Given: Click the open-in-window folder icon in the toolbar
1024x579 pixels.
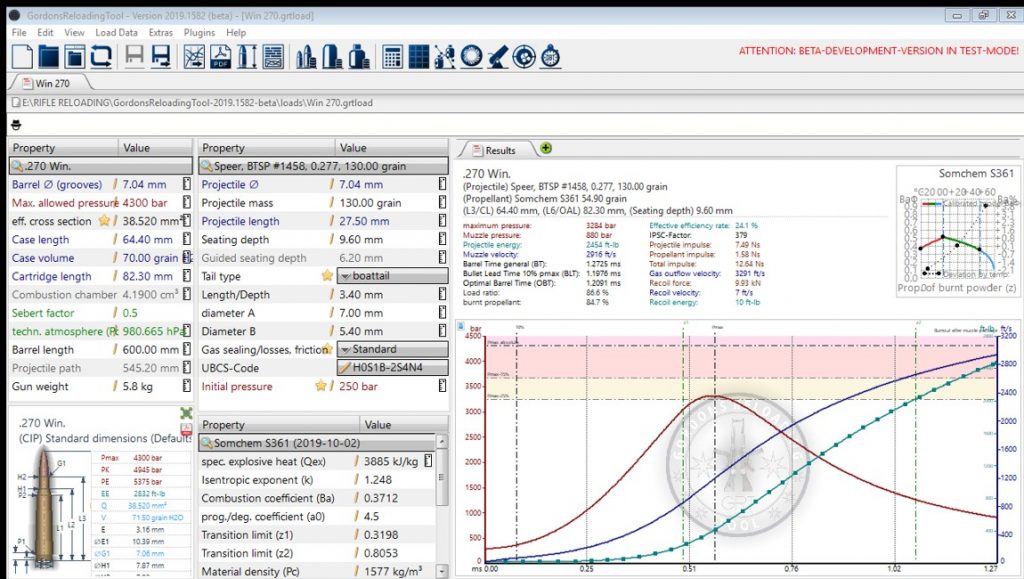Looking at the screenshot, I should [74, 57].
